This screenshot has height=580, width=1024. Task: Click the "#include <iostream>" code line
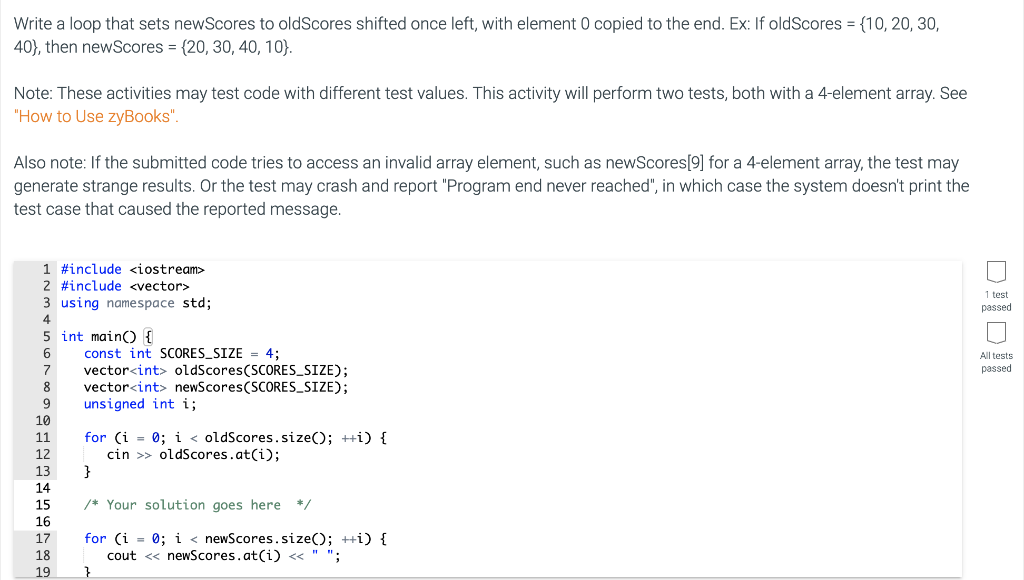[x=133, y=269]
